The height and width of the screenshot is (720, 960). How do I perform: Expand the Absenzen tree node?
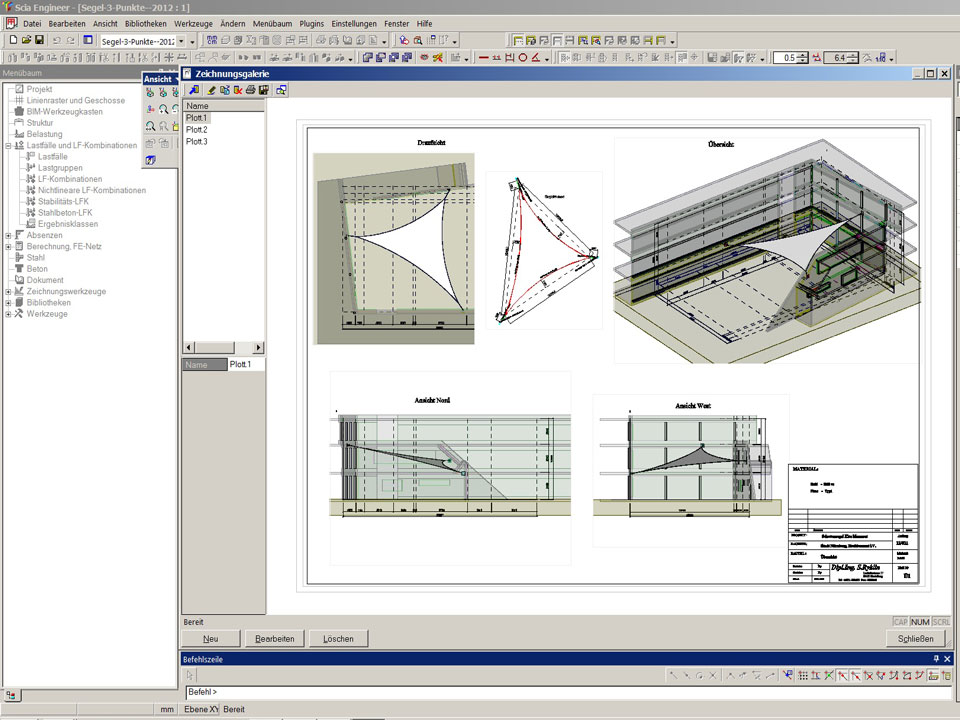8,235
